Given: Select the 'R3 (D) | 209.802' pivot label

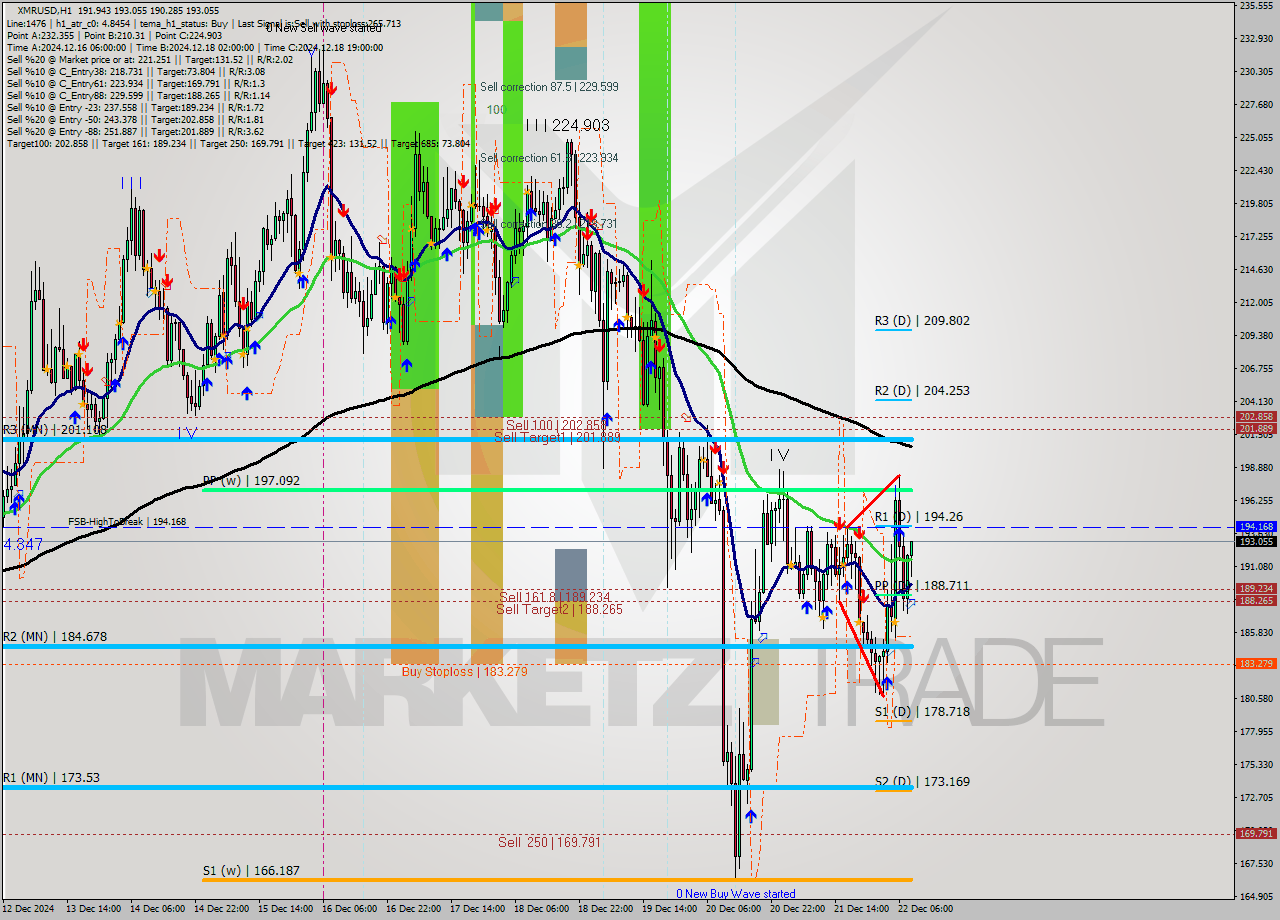Looking at the screenshot, I should [x=922, y=321].
